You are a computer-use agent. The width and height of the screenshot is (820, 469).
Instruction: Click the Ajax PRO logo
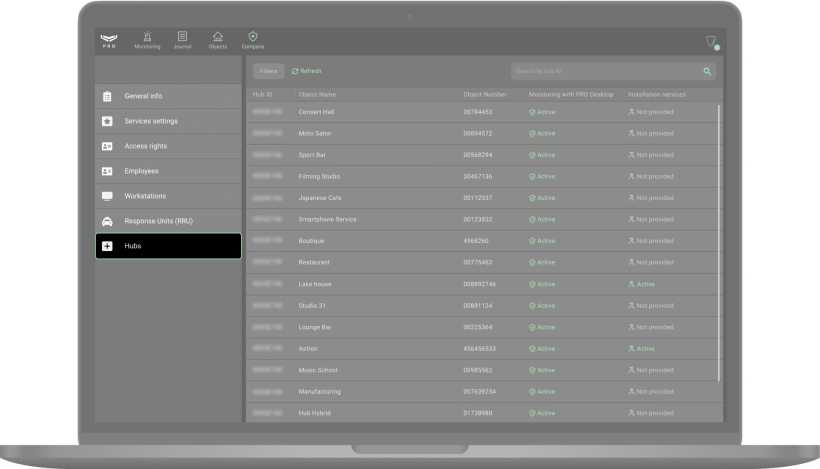(109, 41)
